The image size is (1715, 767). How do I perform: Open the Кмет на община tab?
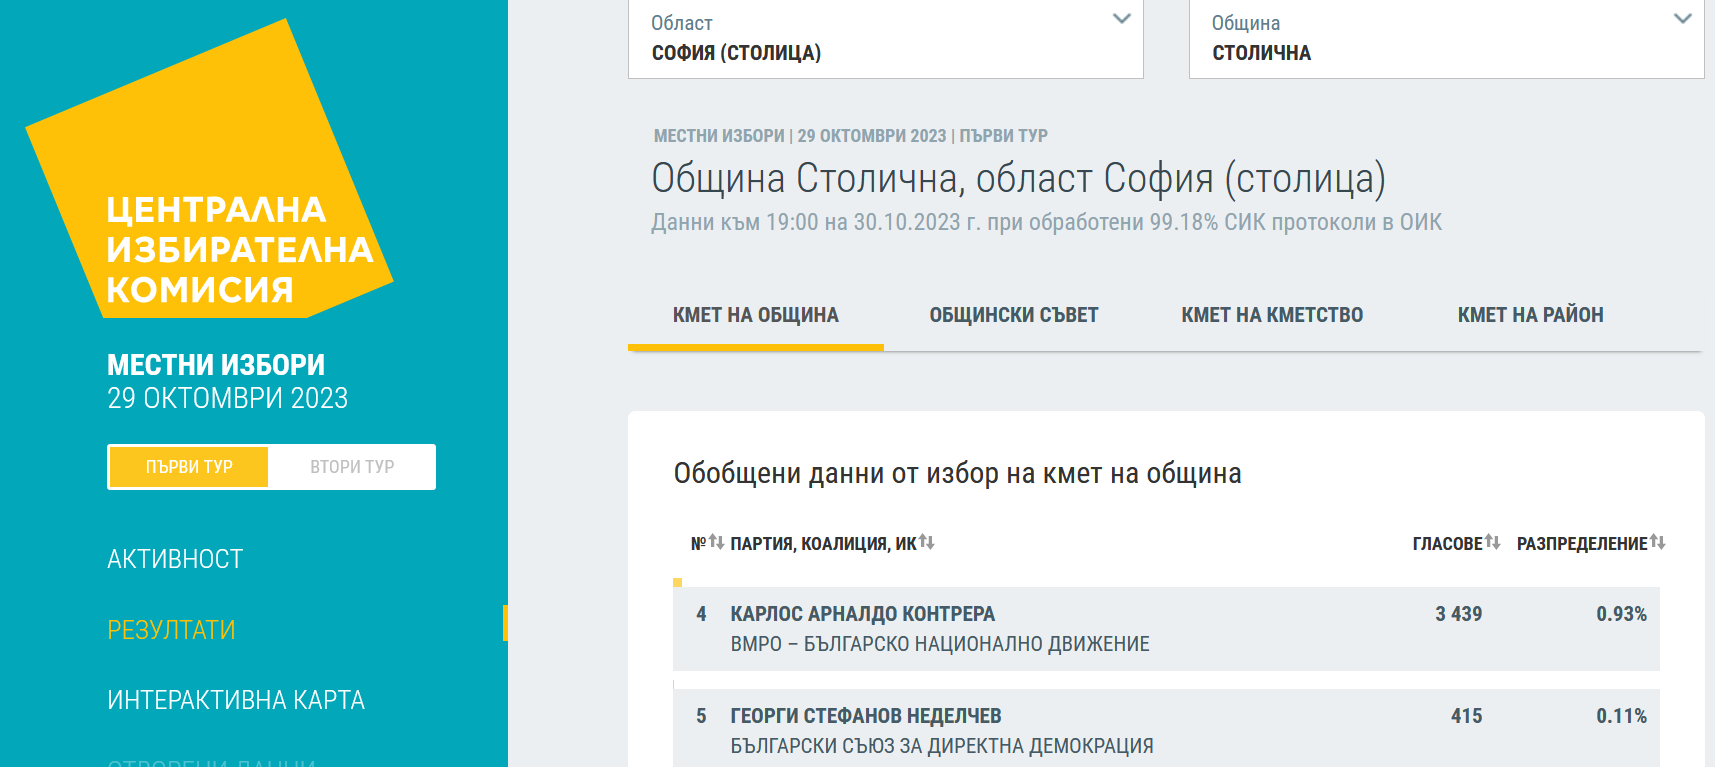(x=755, y=315)
